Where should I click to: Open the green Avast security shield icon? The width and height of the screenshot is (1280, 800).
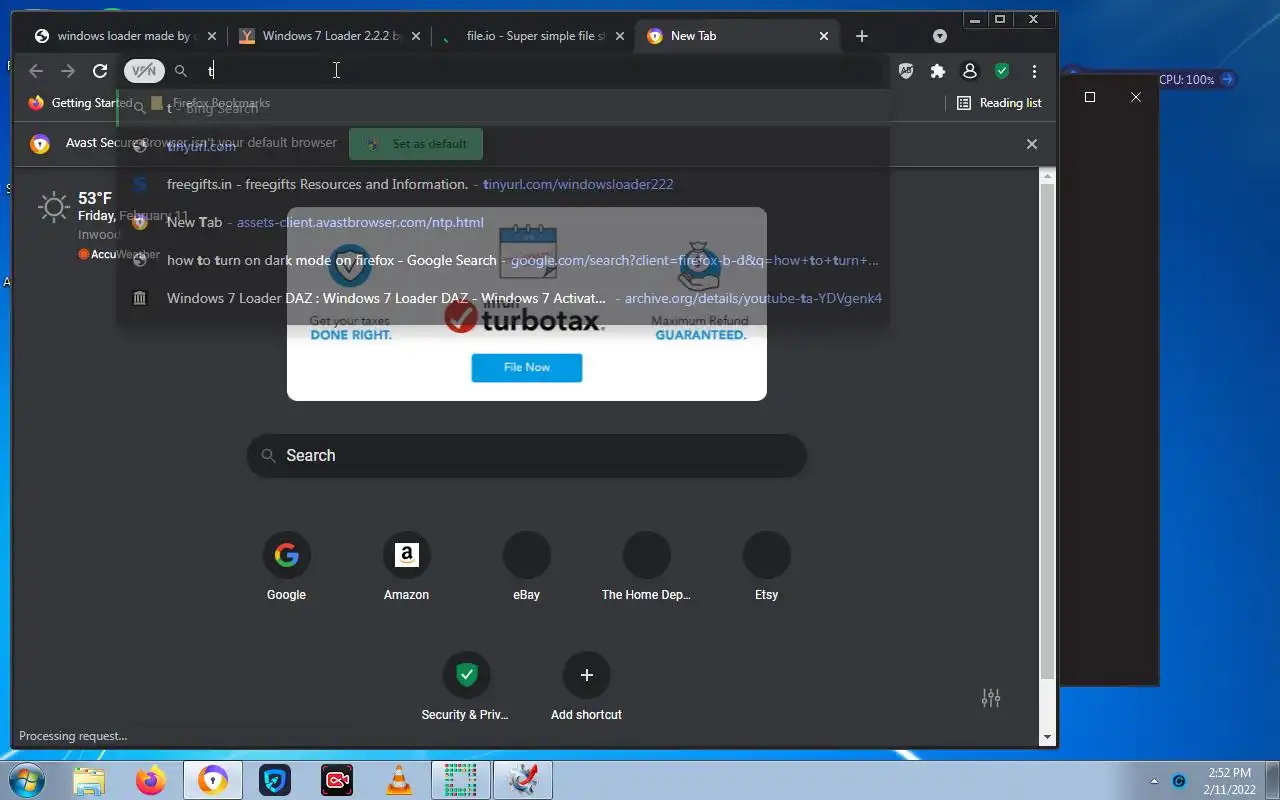pyautogui.click(x=1001, y=71)
